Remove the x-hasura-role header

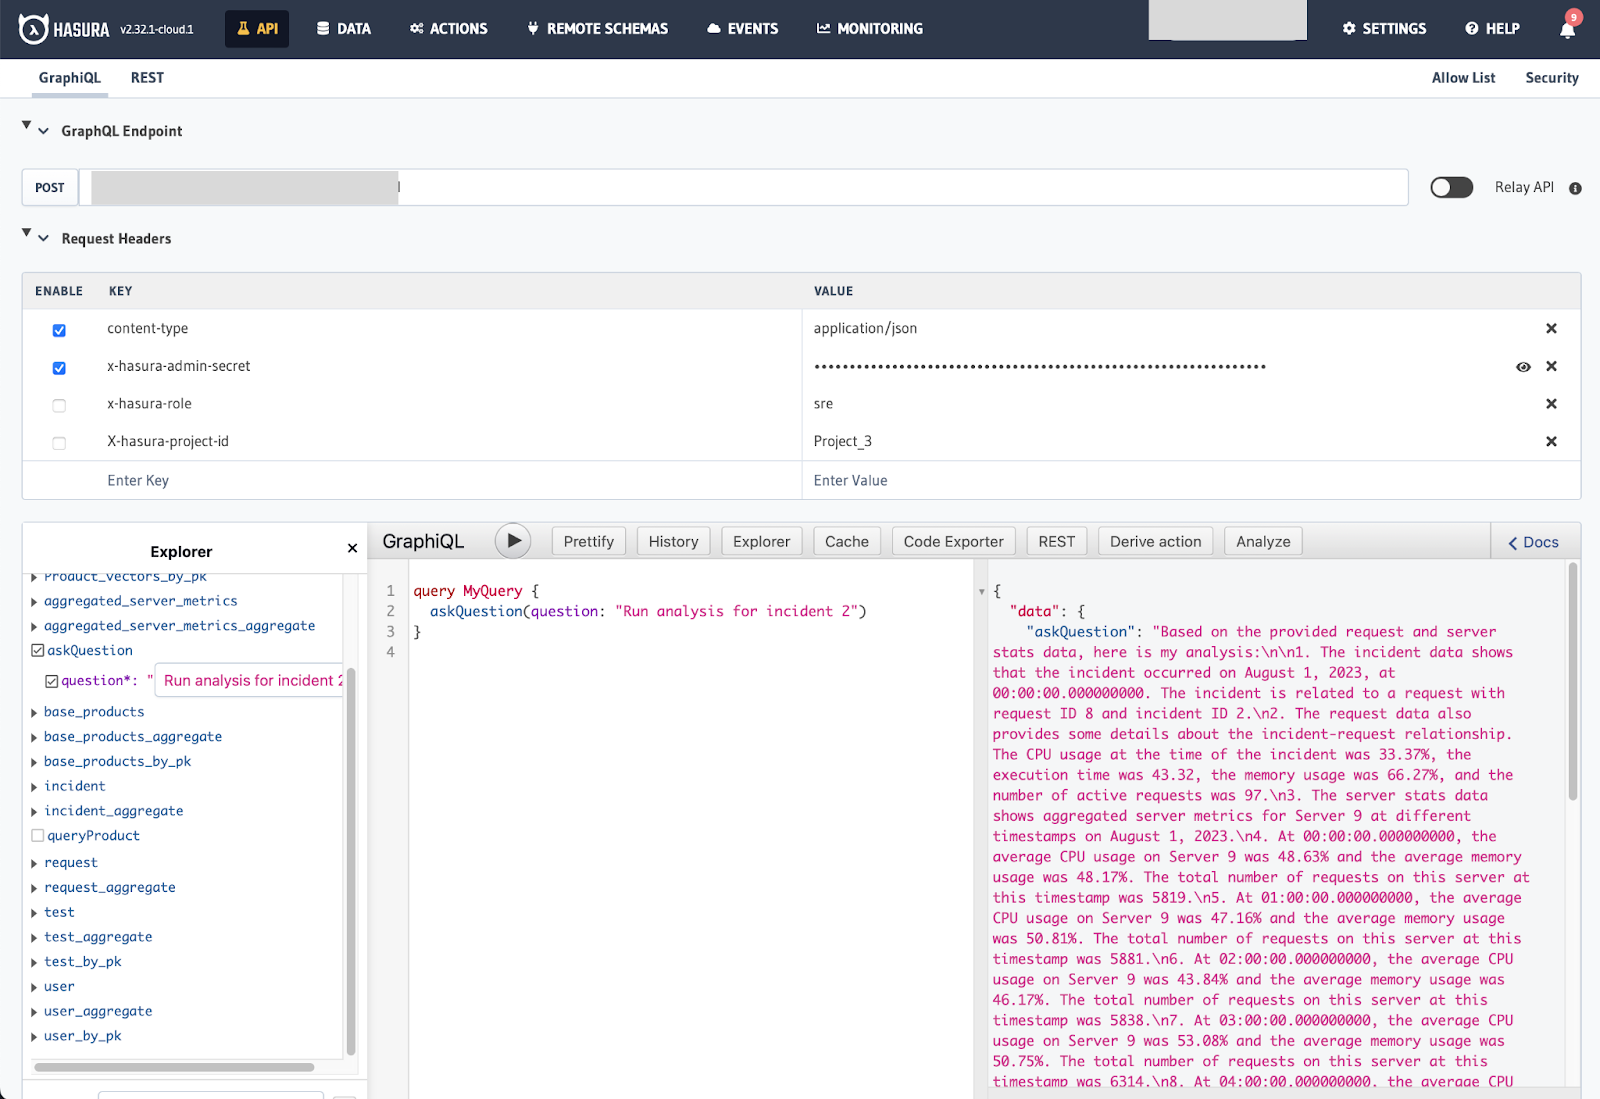[1551, 404]
